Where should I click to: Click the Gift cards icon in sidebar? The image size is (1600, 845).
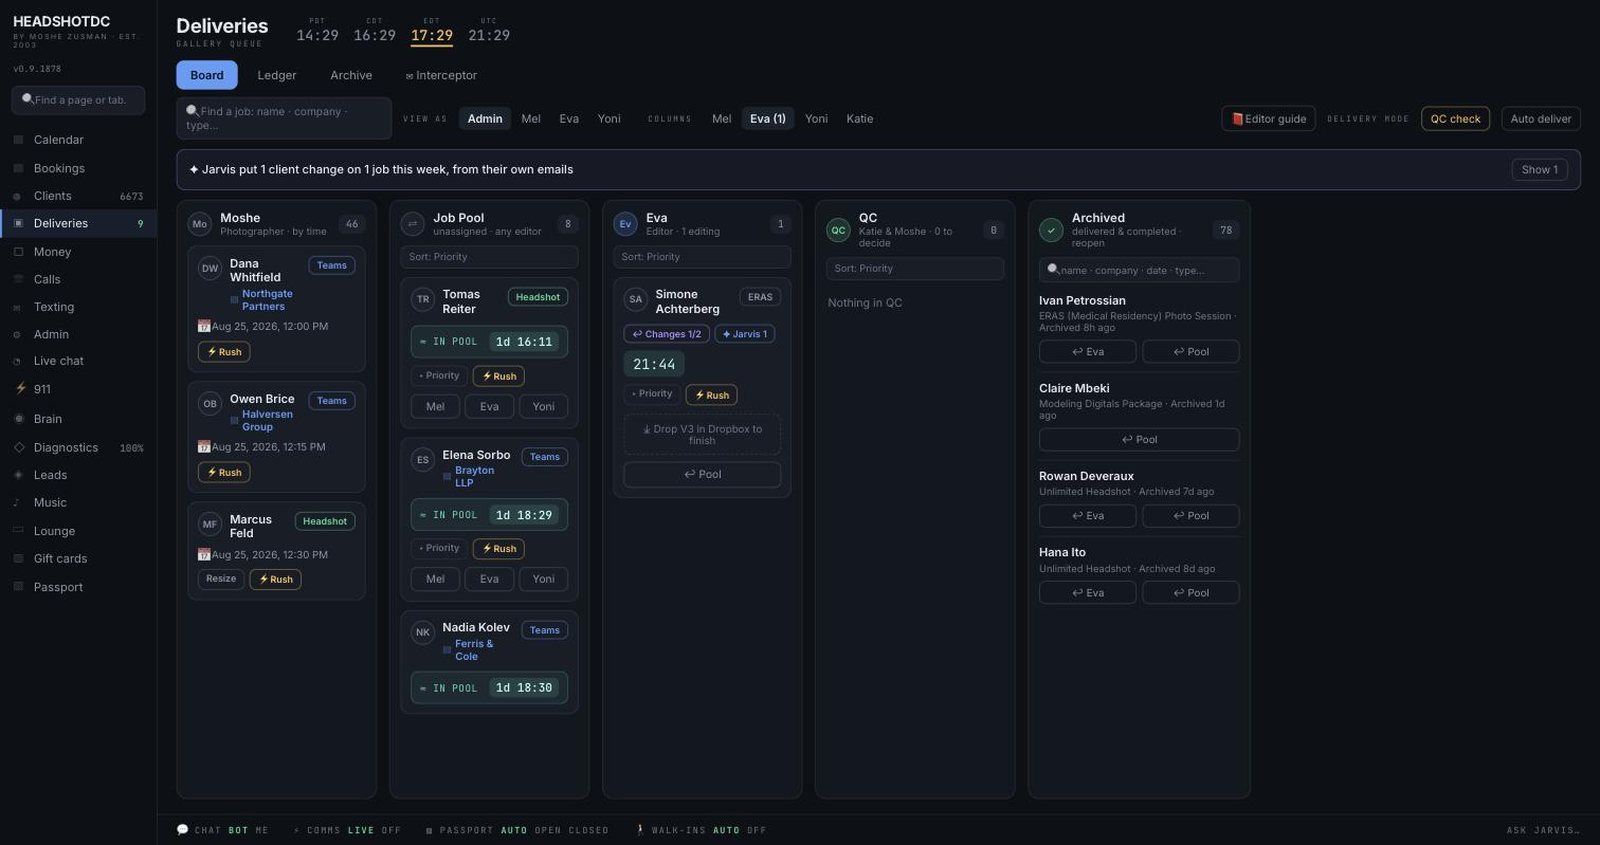18,559
